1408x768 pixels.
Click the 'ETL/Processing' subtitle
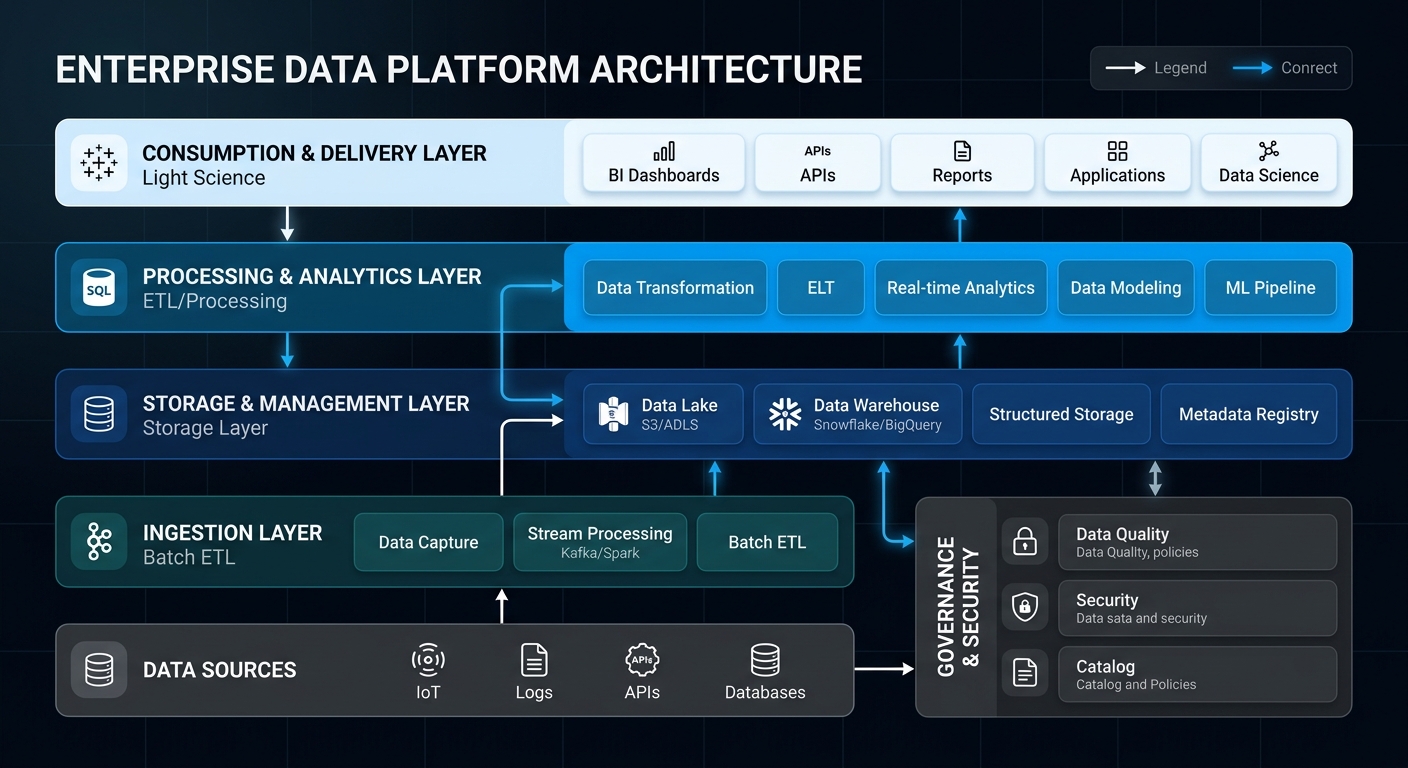point(214,301)
